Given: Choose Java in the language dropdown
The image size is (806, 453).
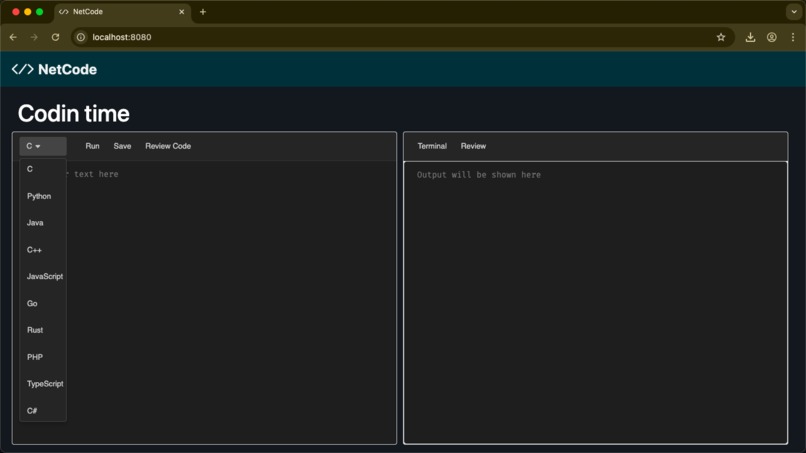Looking at the screenshot, I should (43, 223).
